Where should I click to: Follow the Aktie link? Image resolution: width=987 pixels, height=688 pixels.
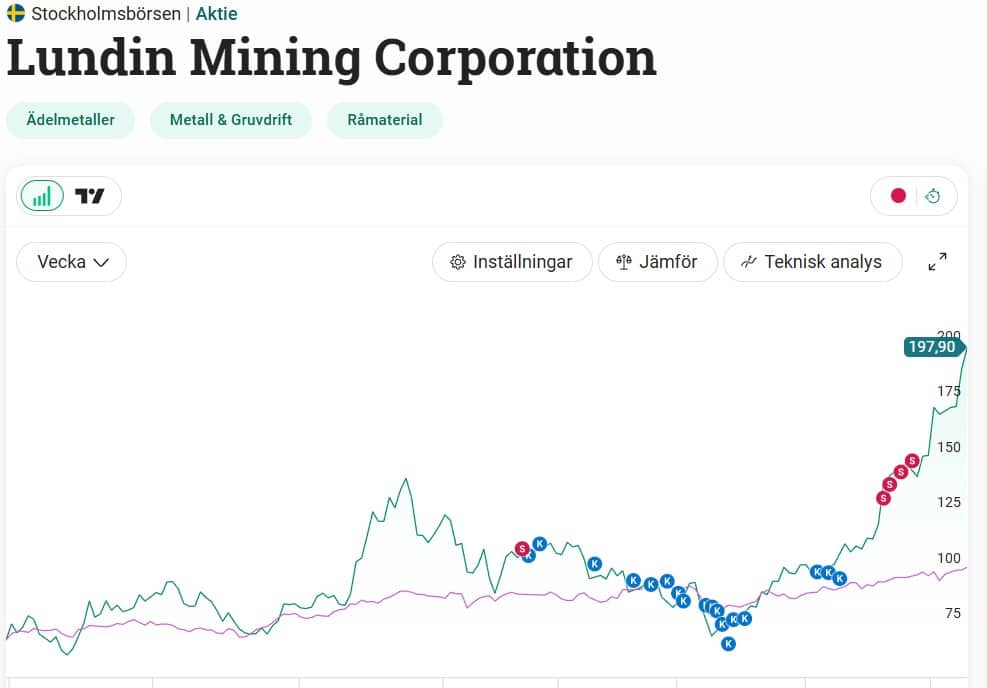(x=216, y=14)
